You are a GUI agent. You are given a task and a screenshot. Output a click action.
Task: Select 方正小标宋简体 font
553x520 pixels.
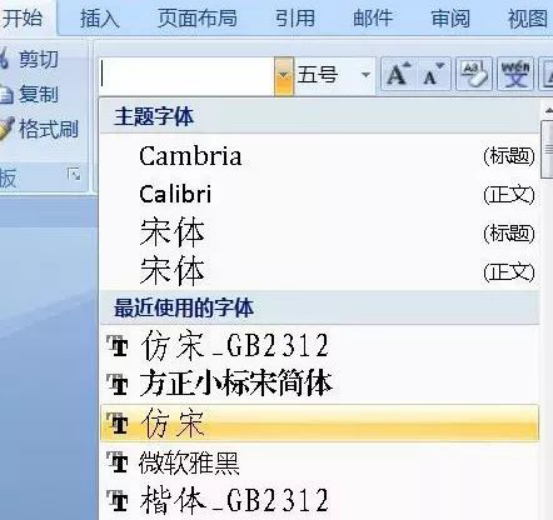(x=320, y=384)
